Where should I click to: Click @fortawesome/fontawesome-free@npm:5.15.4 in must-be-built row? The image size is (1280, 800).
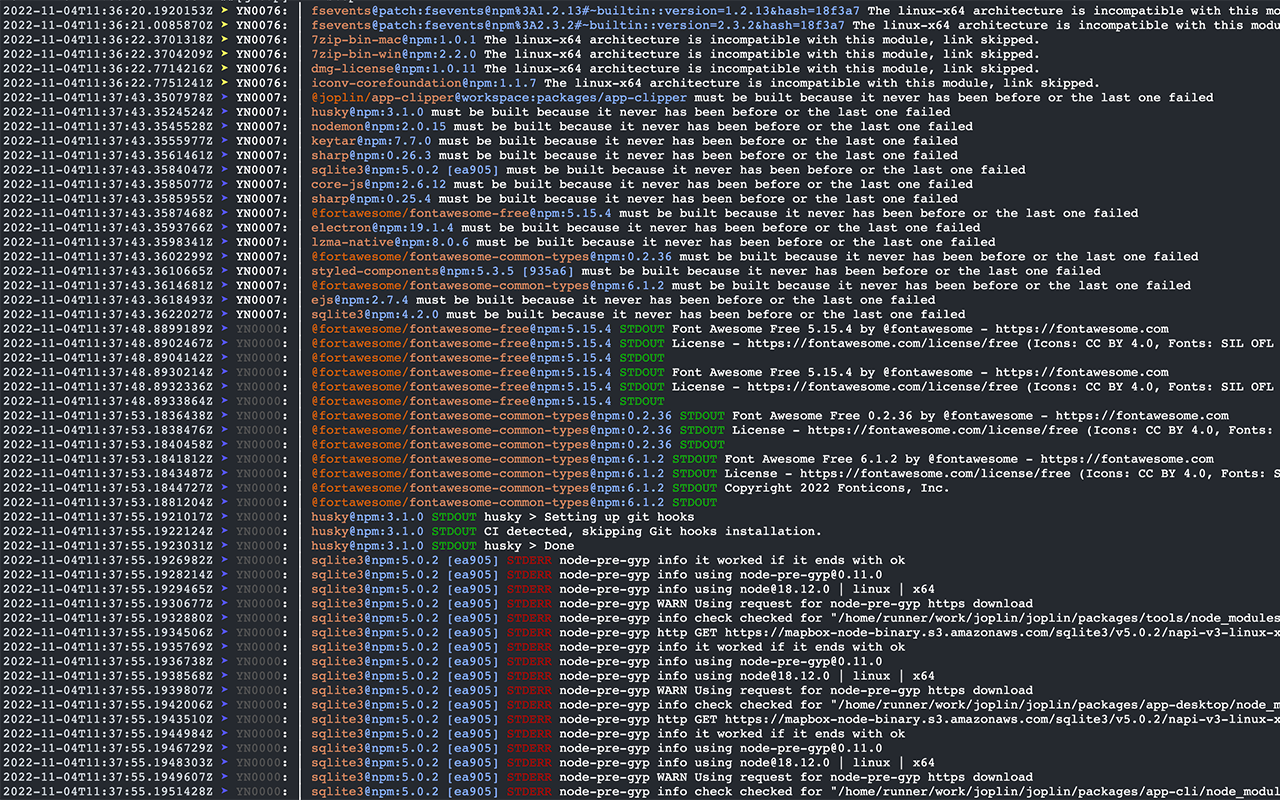pos(461,213)
